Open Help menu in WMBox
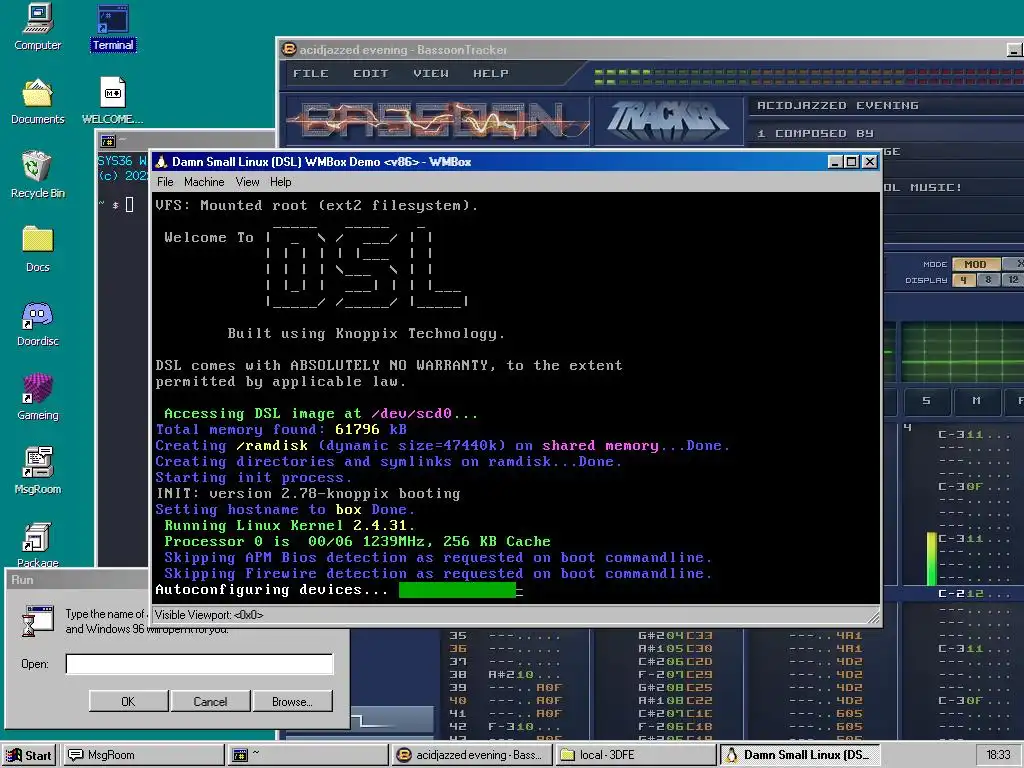Image resolution: width=1024 pixels, height=768 pixels. pos(280,182)
